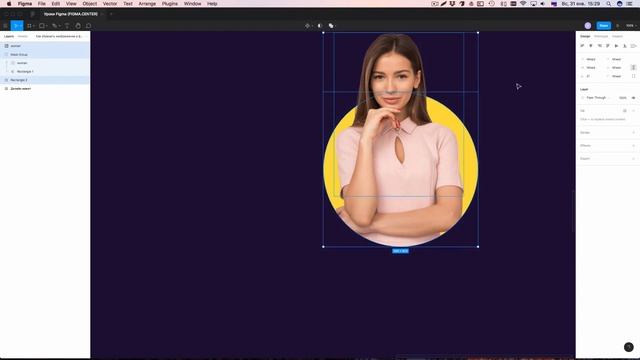Add an Export setting with plus
The image size is (640, 360).
point(633,158)
